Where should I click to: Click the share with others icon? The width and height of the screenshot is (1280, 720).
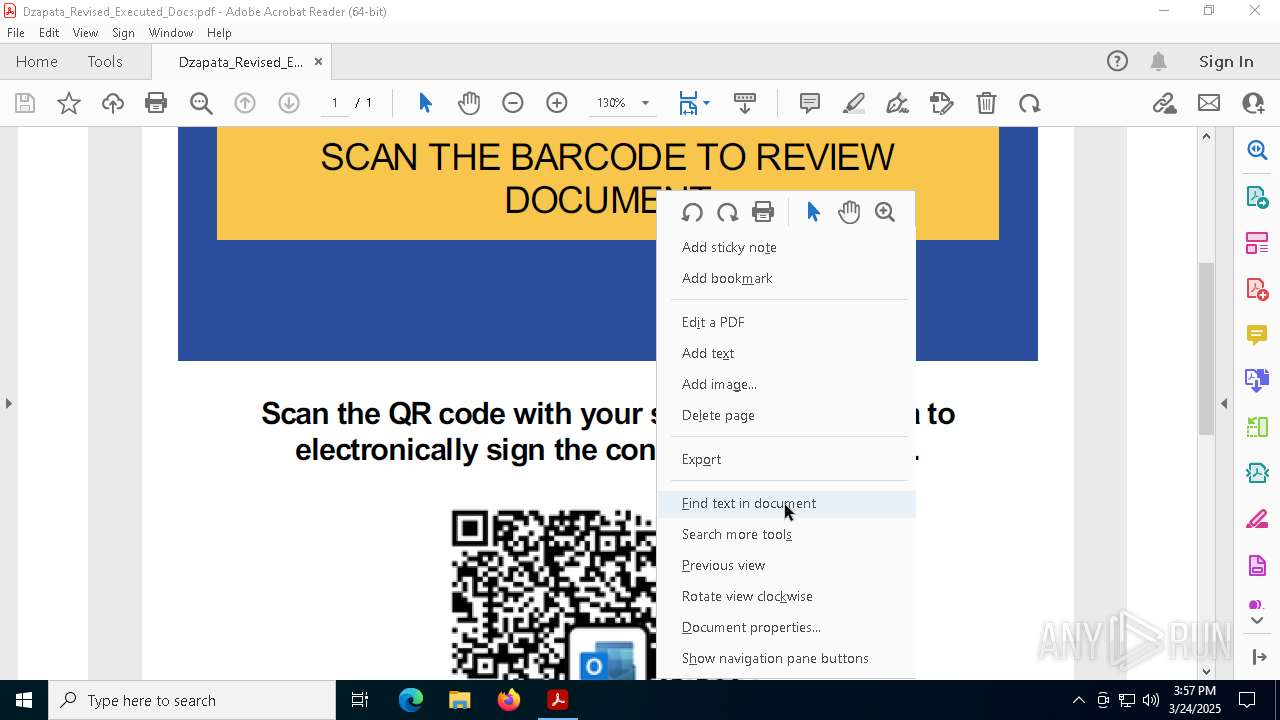point(1253,103)
